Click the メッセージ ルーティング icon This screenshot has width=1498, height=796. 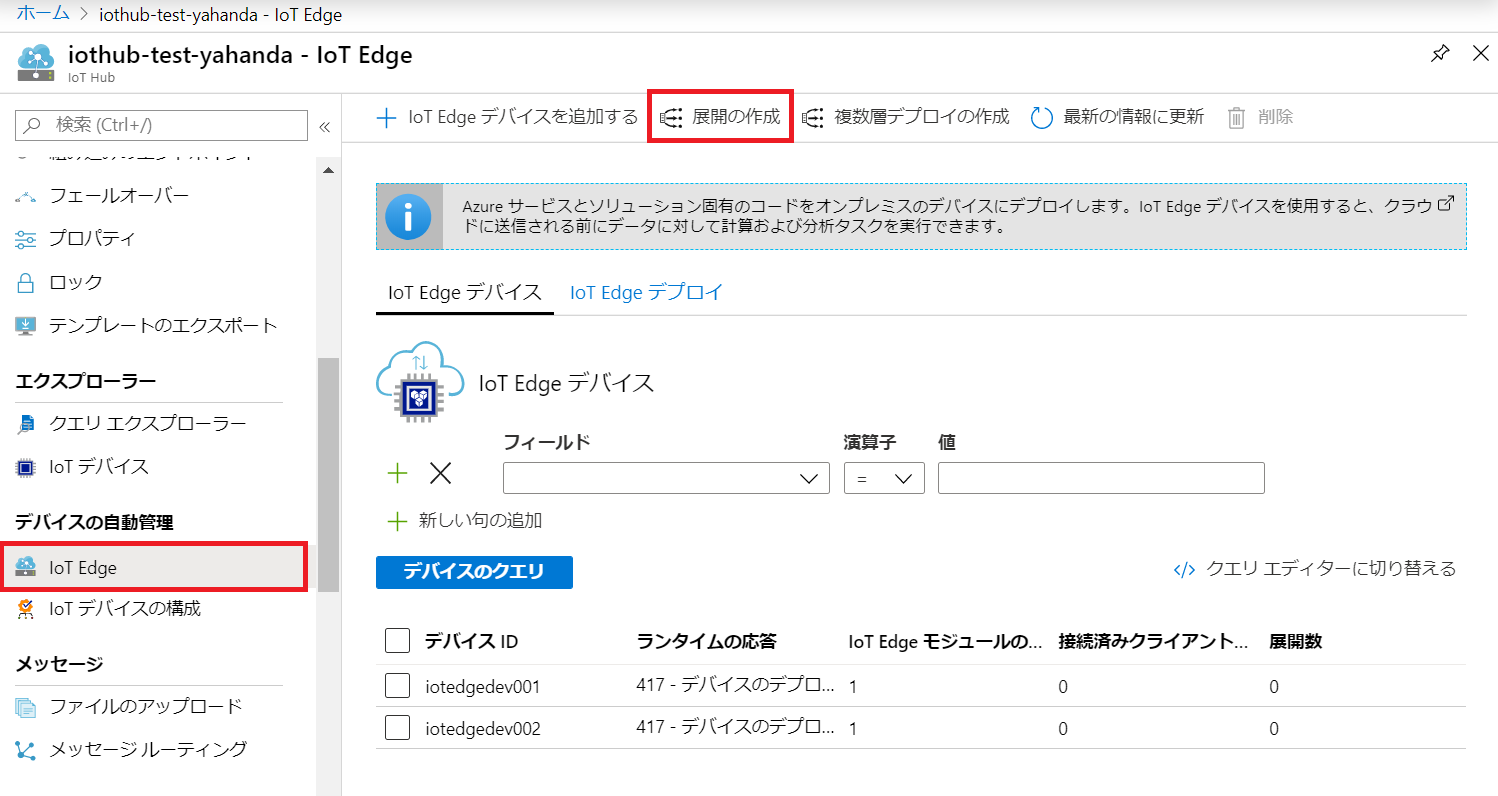point(26,750)
